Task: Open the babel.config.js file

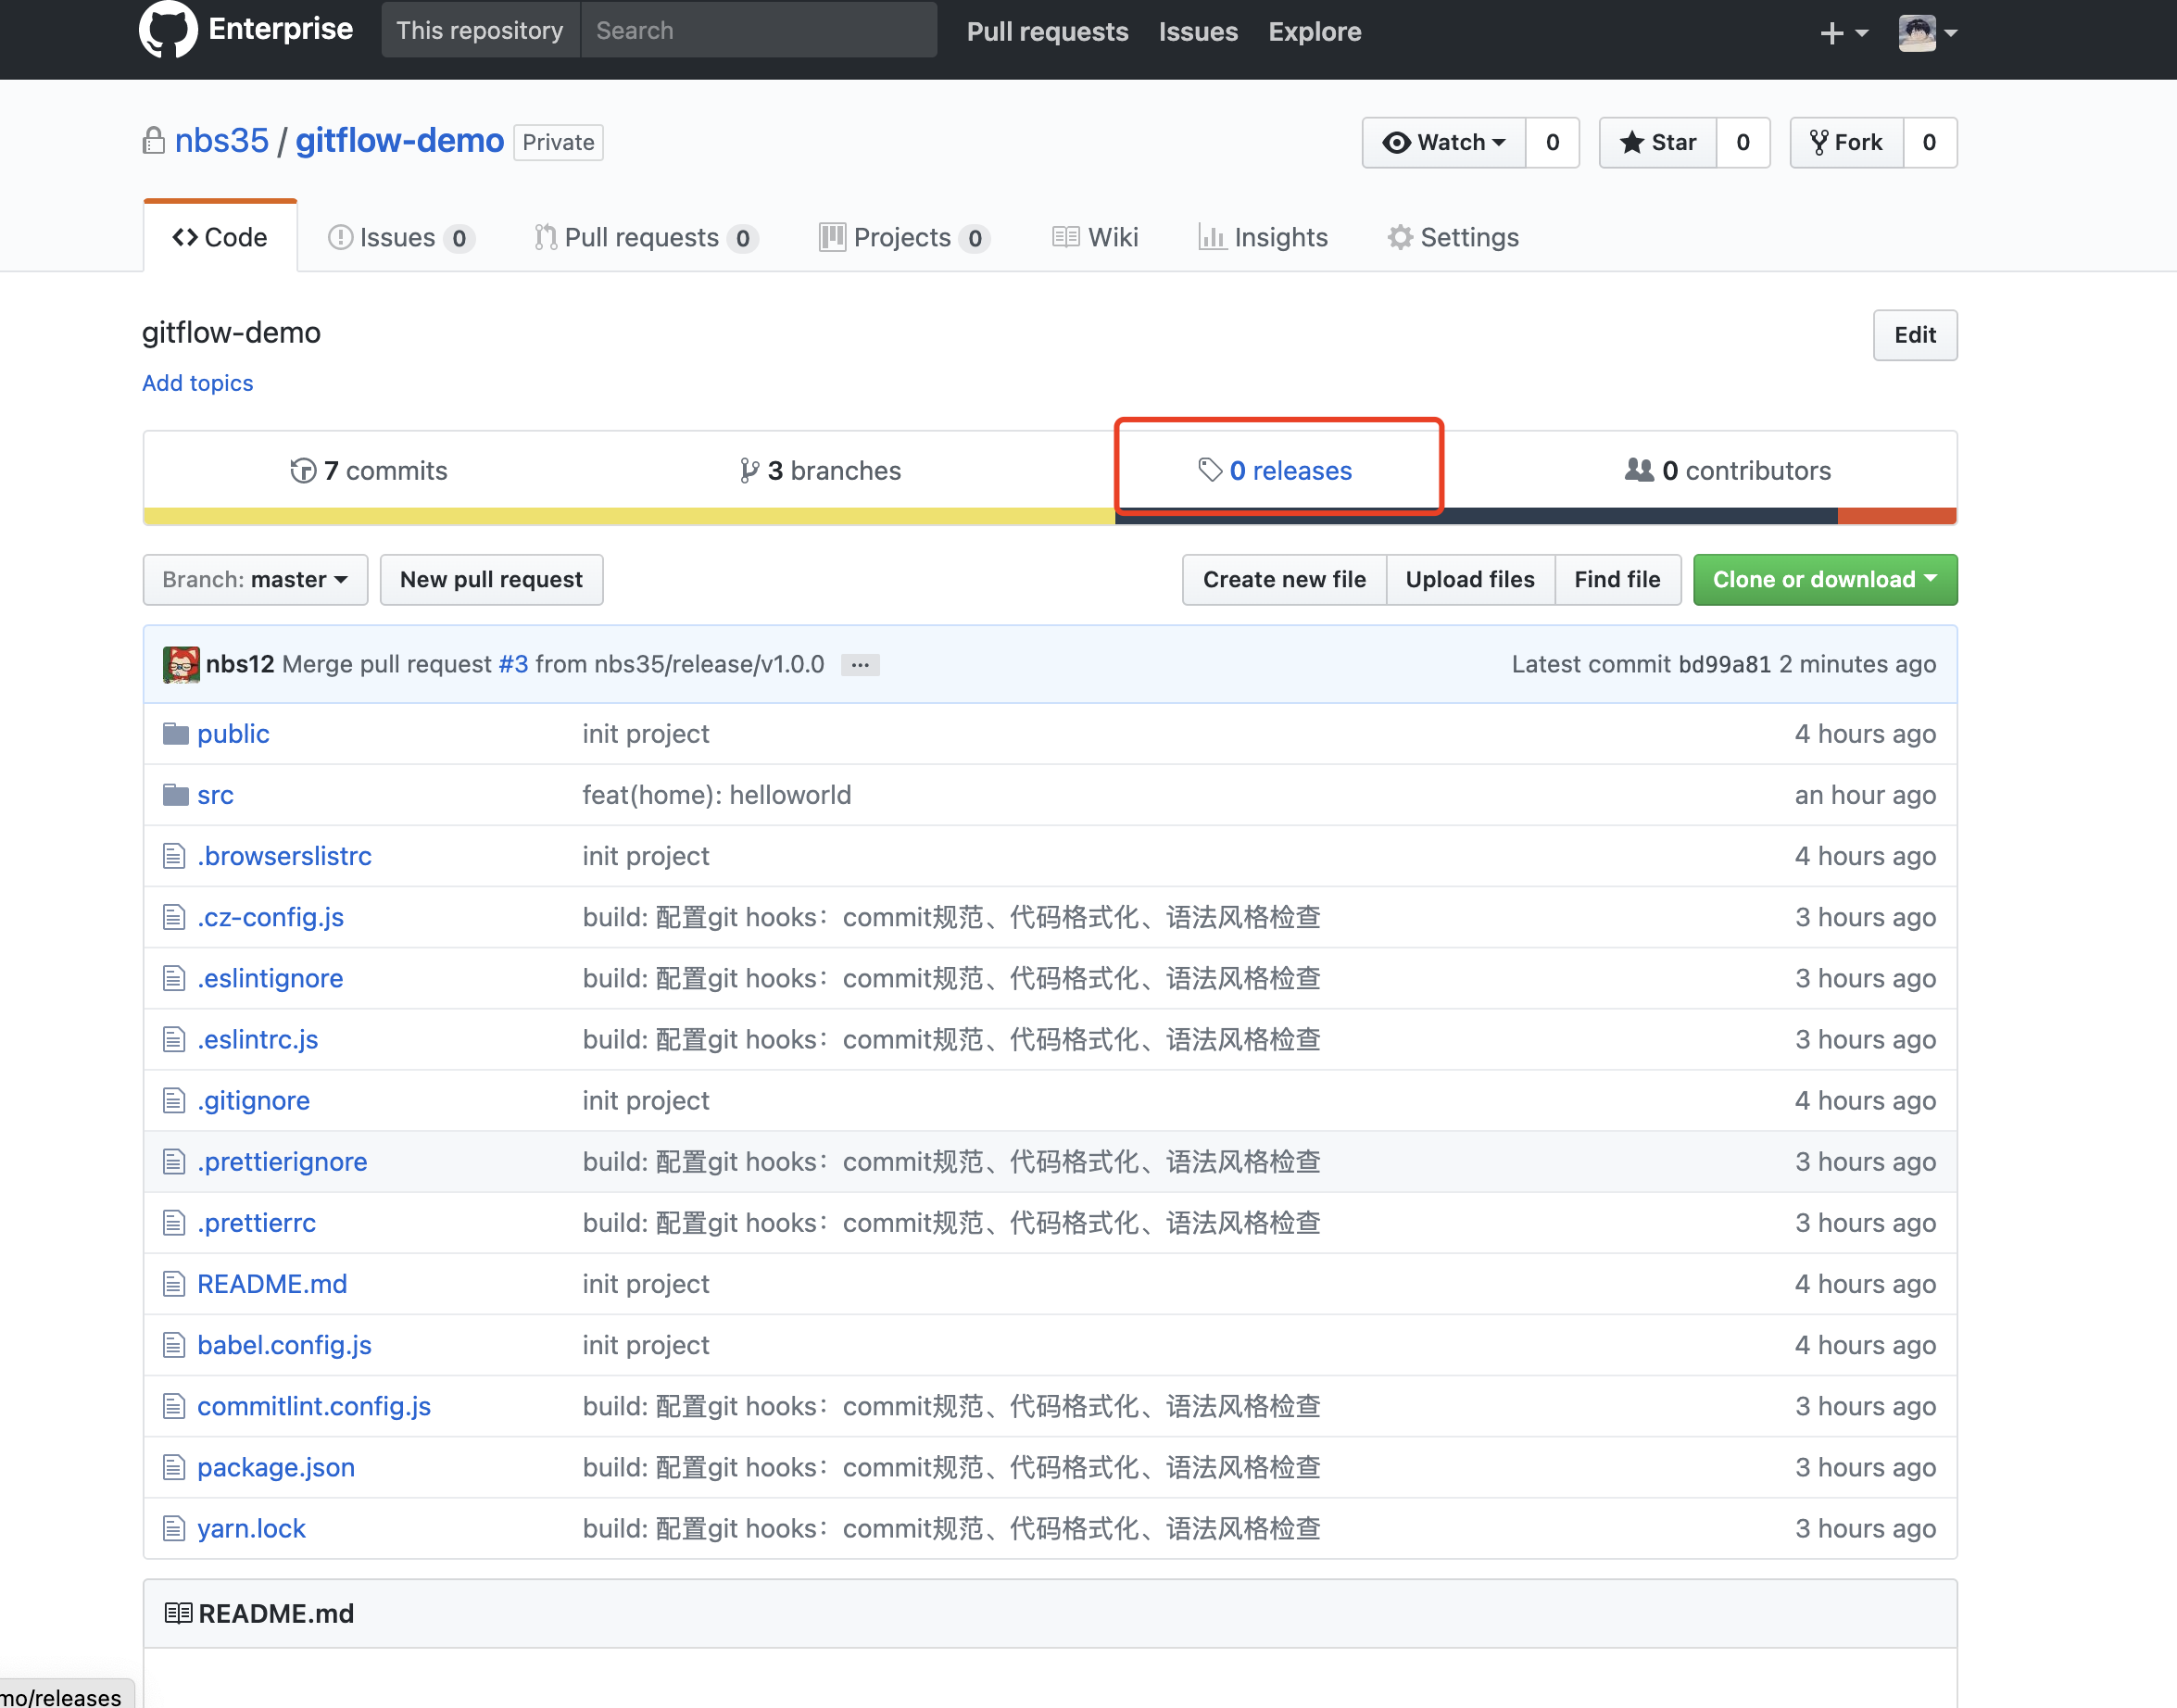Action: coord(284,1345)
